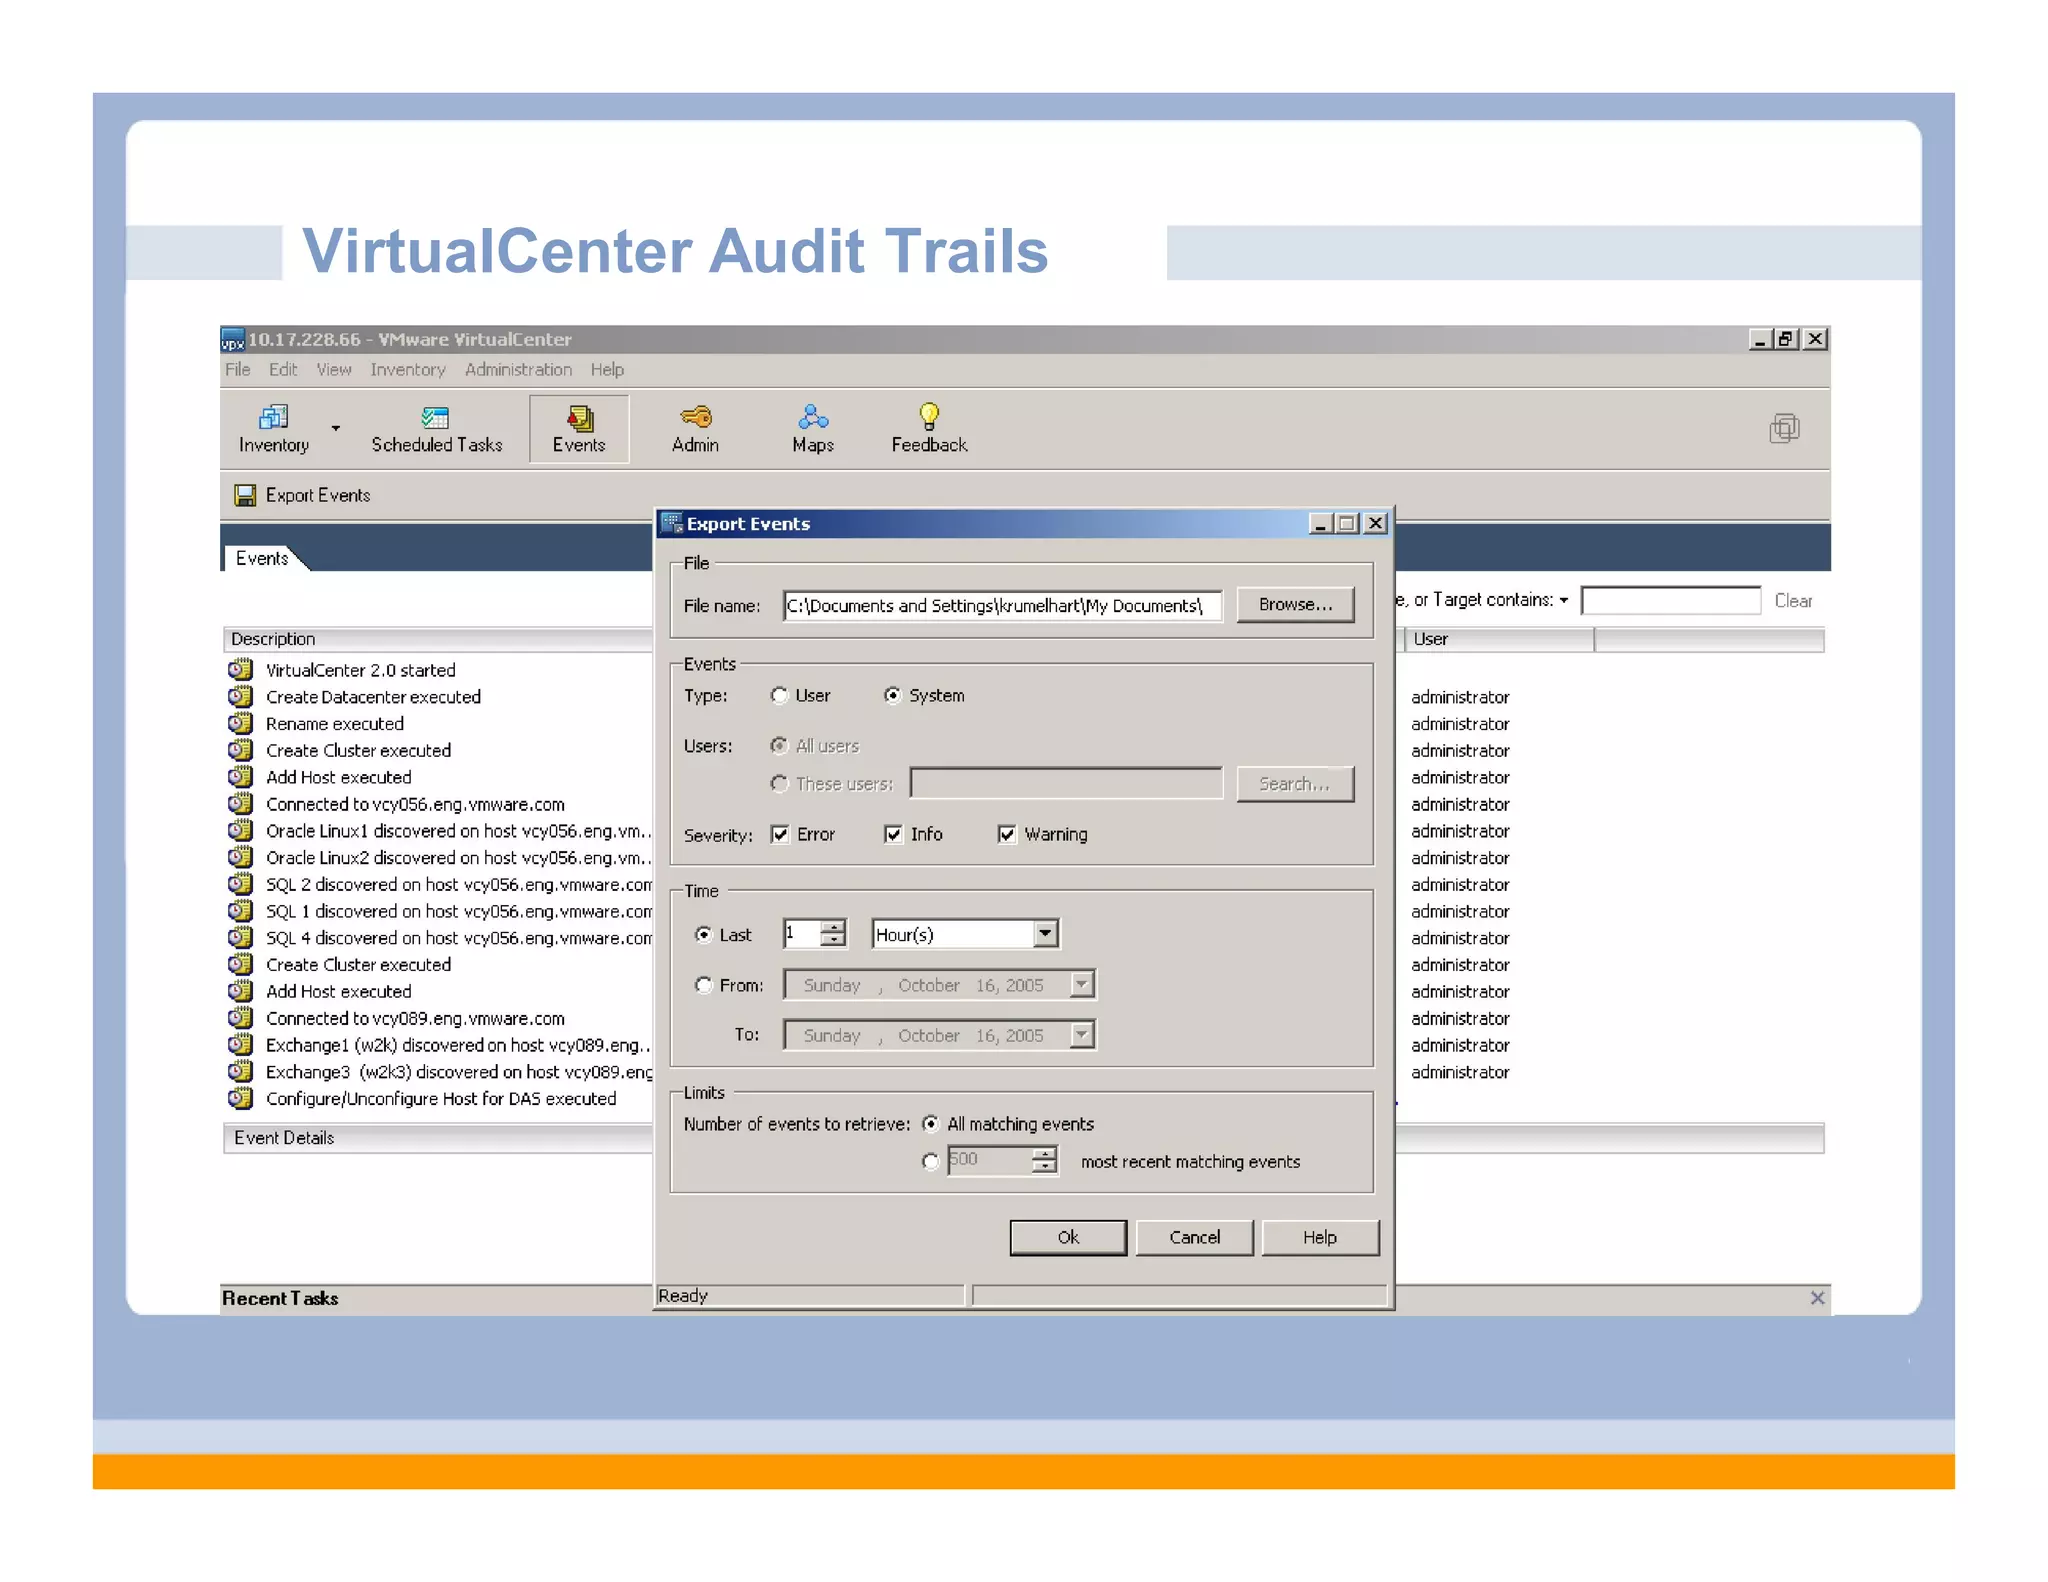Open the Administration menu

[x=518, y=370]
